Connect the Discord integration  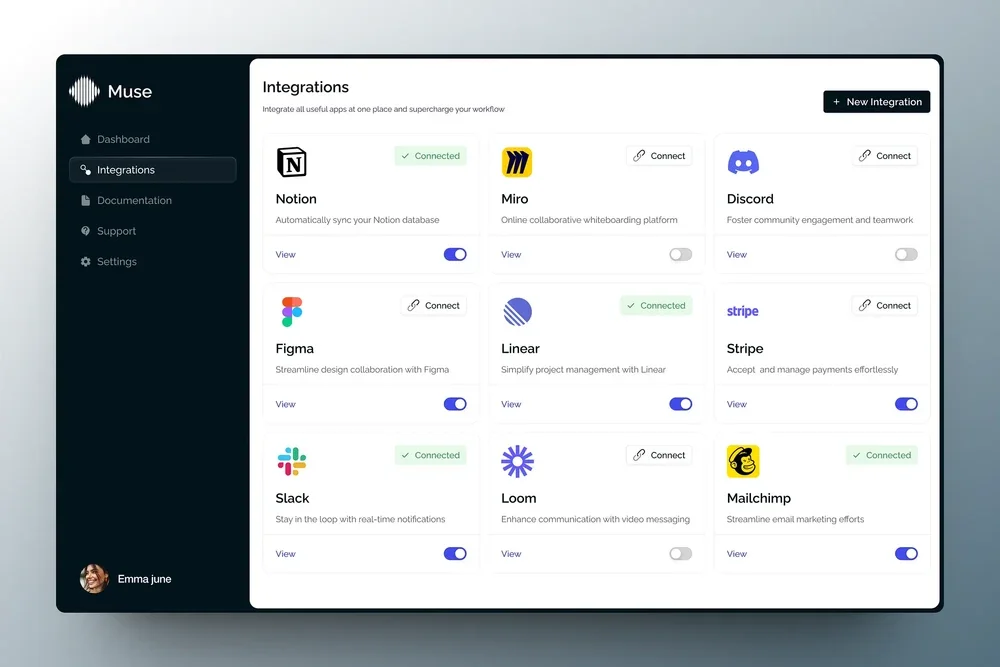885,156
